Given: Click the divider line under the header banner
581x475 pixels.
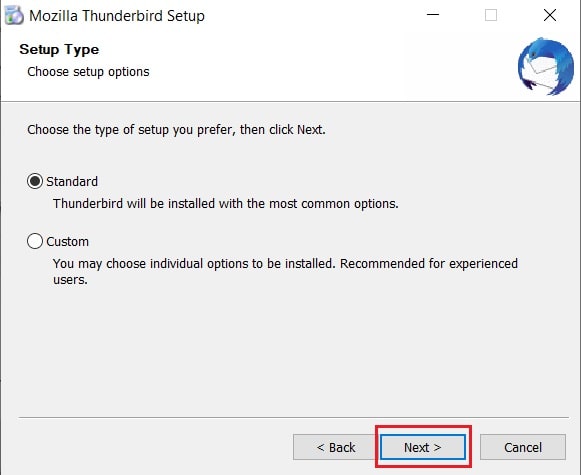Looking at the screenshot, I should point(290,101).
